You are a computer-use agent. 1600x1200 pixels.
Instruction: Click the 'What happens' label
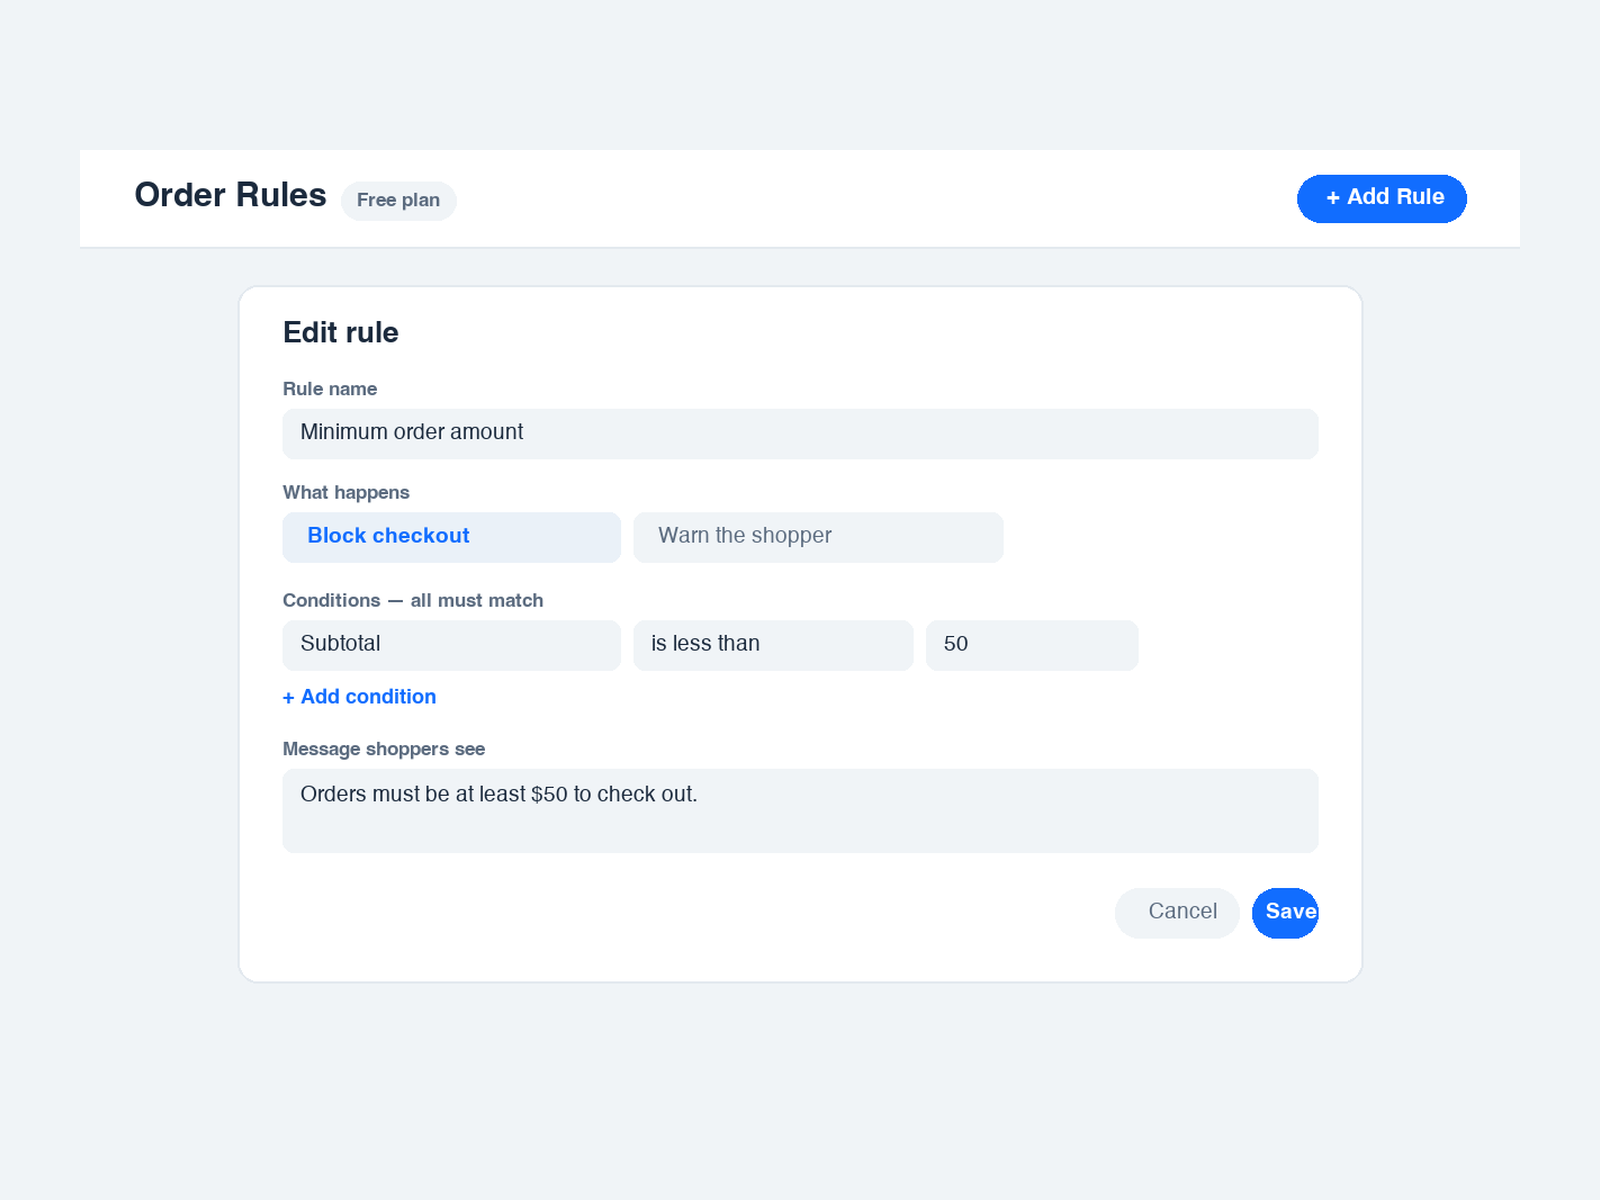pos(346,492)
